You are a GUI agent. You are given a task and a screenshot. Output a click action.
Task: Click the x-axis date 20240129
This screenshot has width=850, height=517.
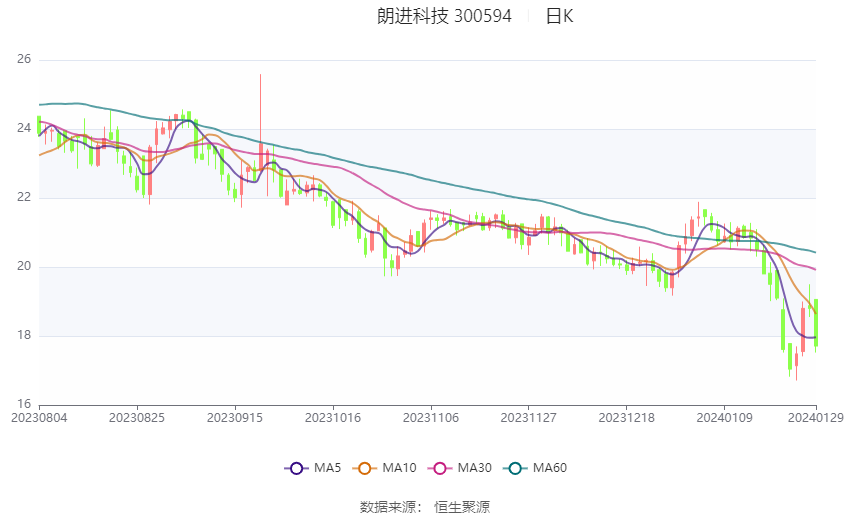816,418
